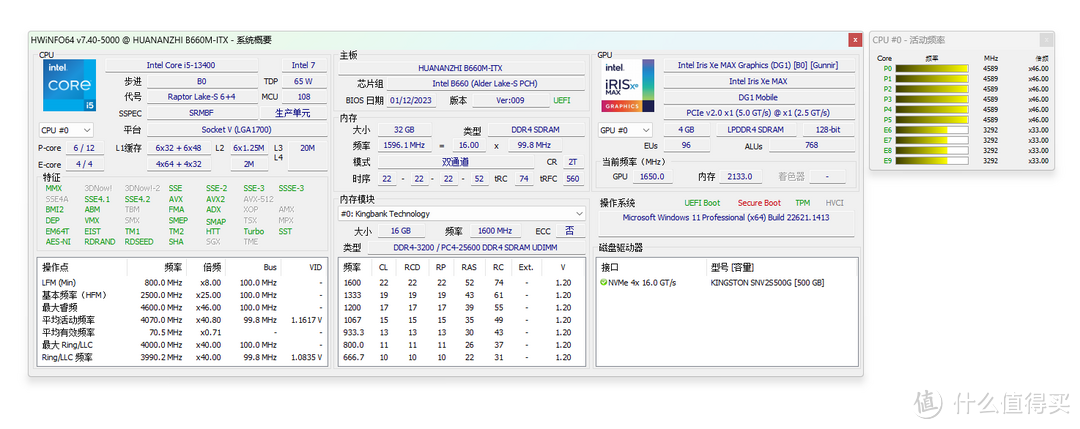
Task: Click the UEFI Boot status text
Action: click(x=702, y=203)
